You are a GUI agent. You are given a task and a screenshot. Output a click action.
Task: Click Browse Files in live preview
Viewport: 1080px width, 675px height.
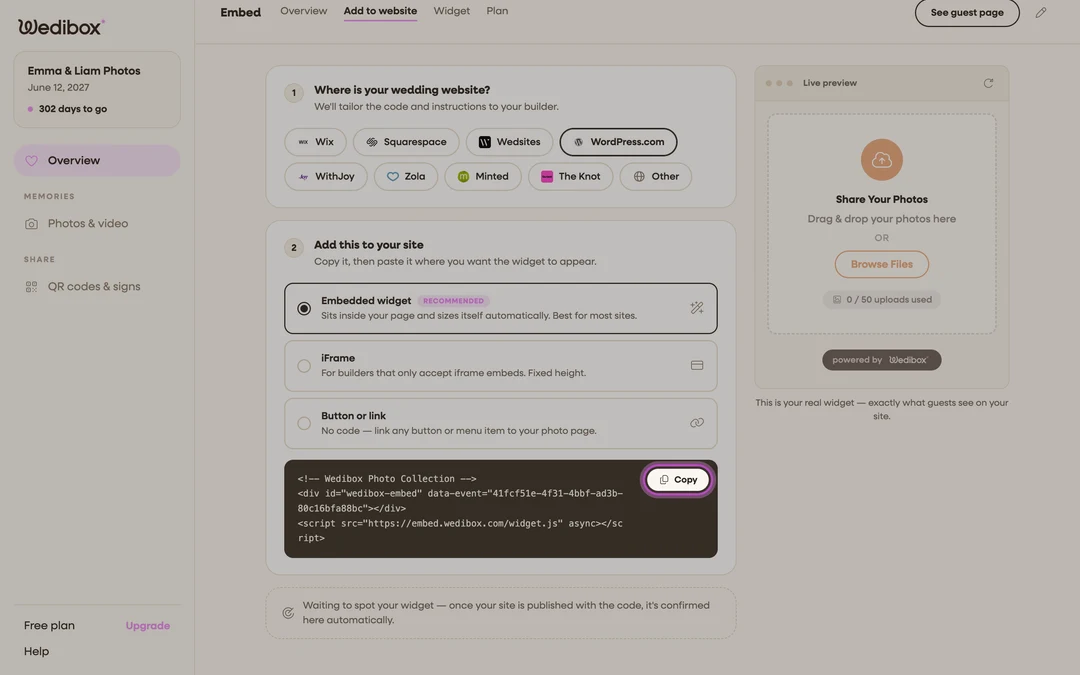[x=881, y=264]
